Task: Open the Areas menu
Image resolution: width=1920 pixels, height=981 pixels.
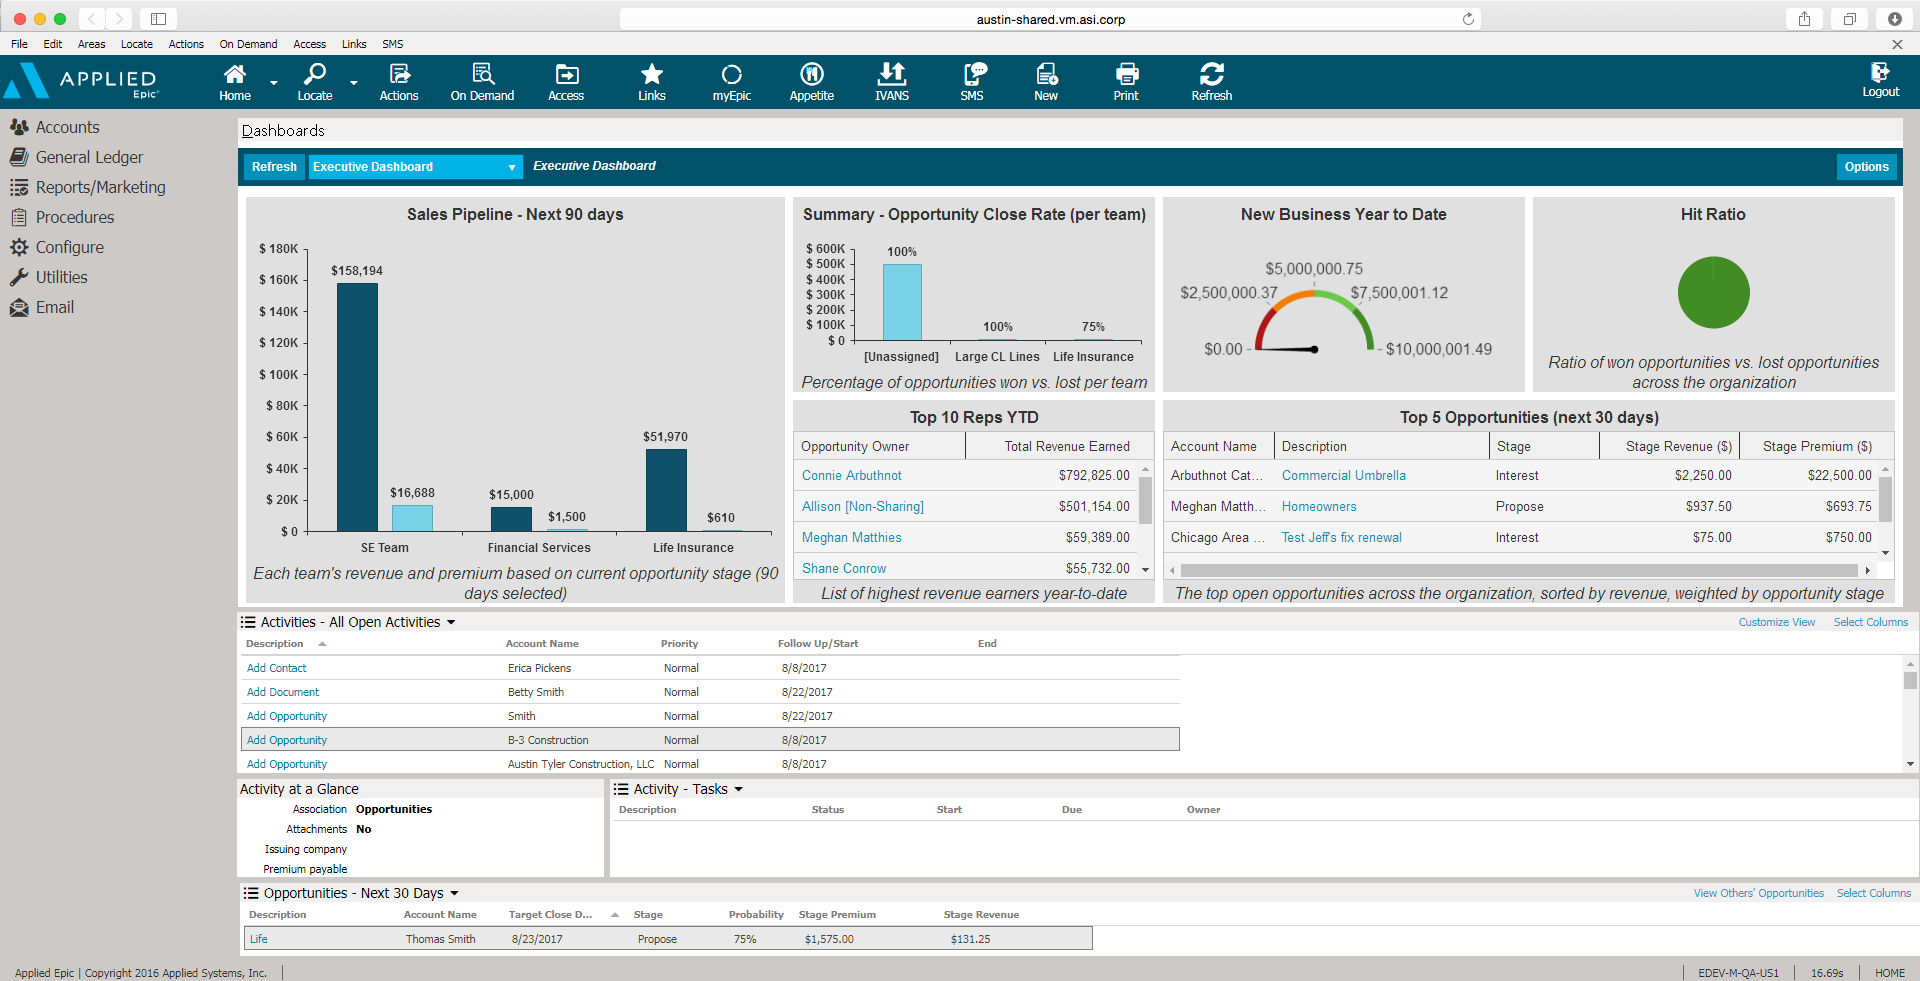Action: pyautogui.click(x=91, y=44)
